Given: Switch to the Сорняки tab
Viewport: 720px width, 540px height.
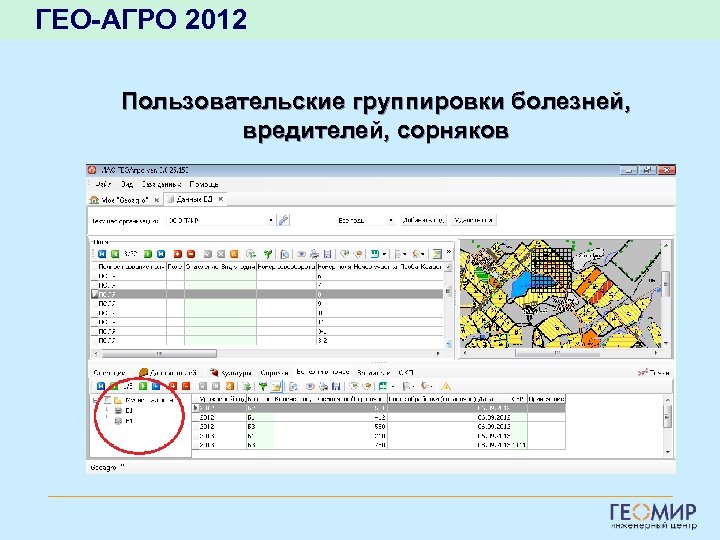Looking at the screenshot, I should [x=274, y=372].
